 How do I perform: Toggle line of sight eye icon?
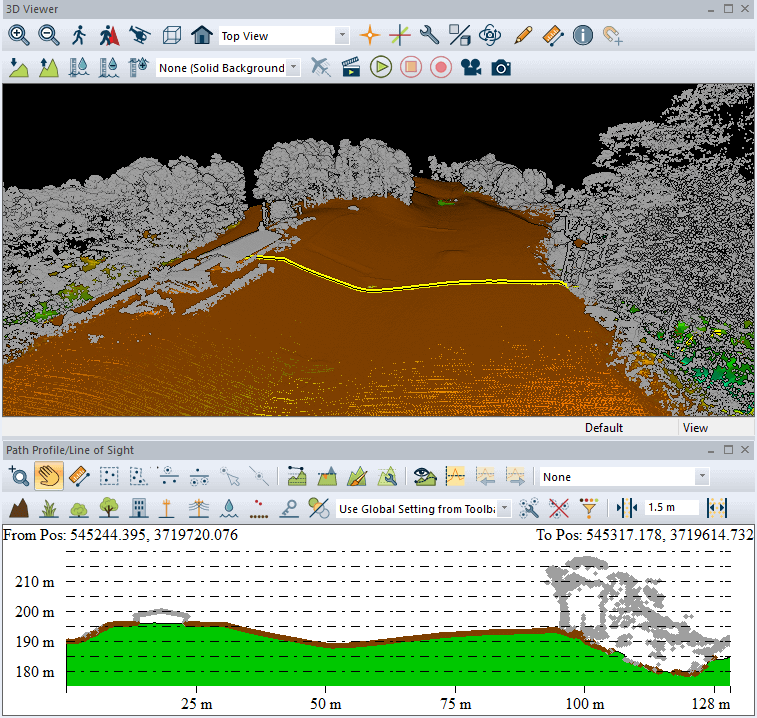pyautogui.click(x=425, y=476)
